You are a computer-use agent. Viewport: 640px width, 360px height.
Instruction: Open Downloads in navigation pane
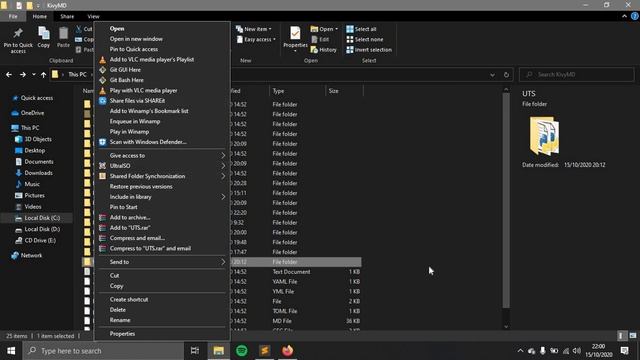38,173
